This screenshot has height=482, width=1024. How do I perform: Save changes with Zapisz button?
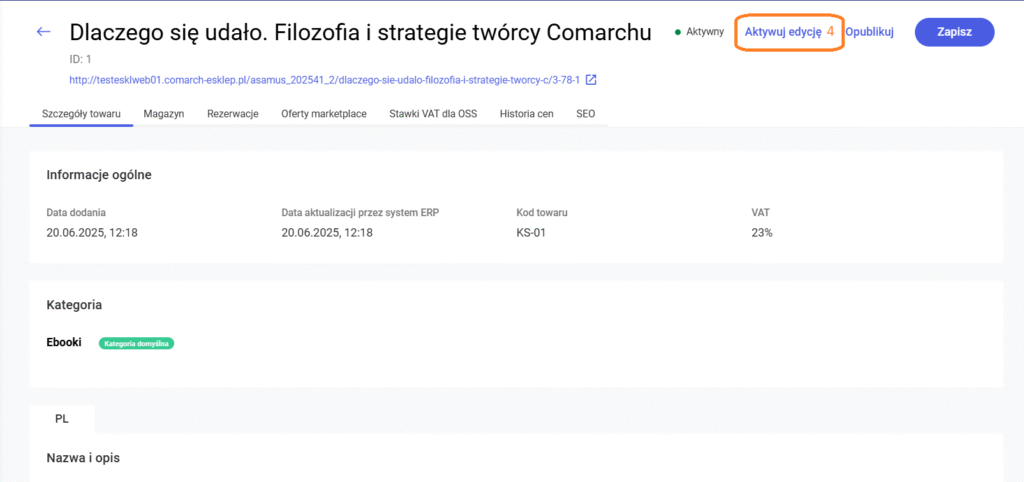pos(954,32)
